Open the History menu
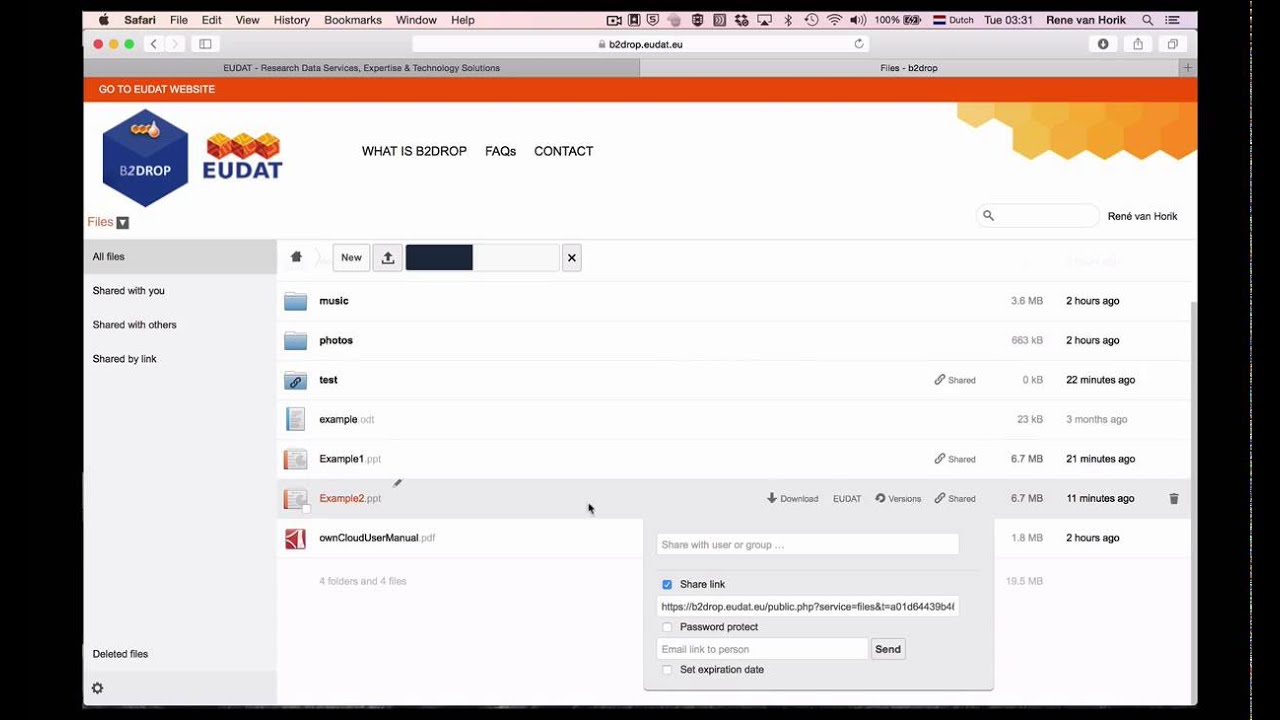Viewport: 1280px width, 720px height. 291,20
